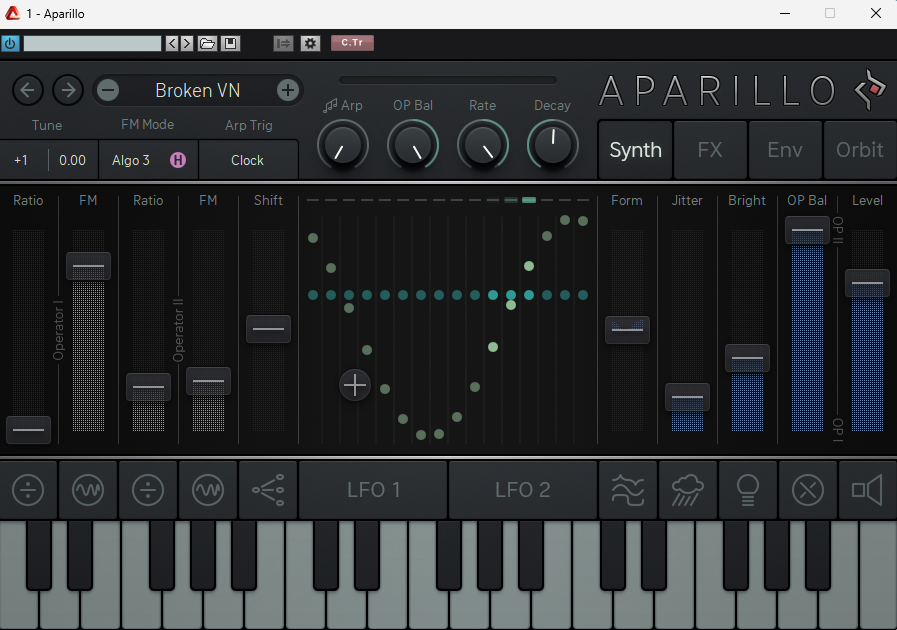Click the Operator I Ratio slider handle

(x=28, y=430)
